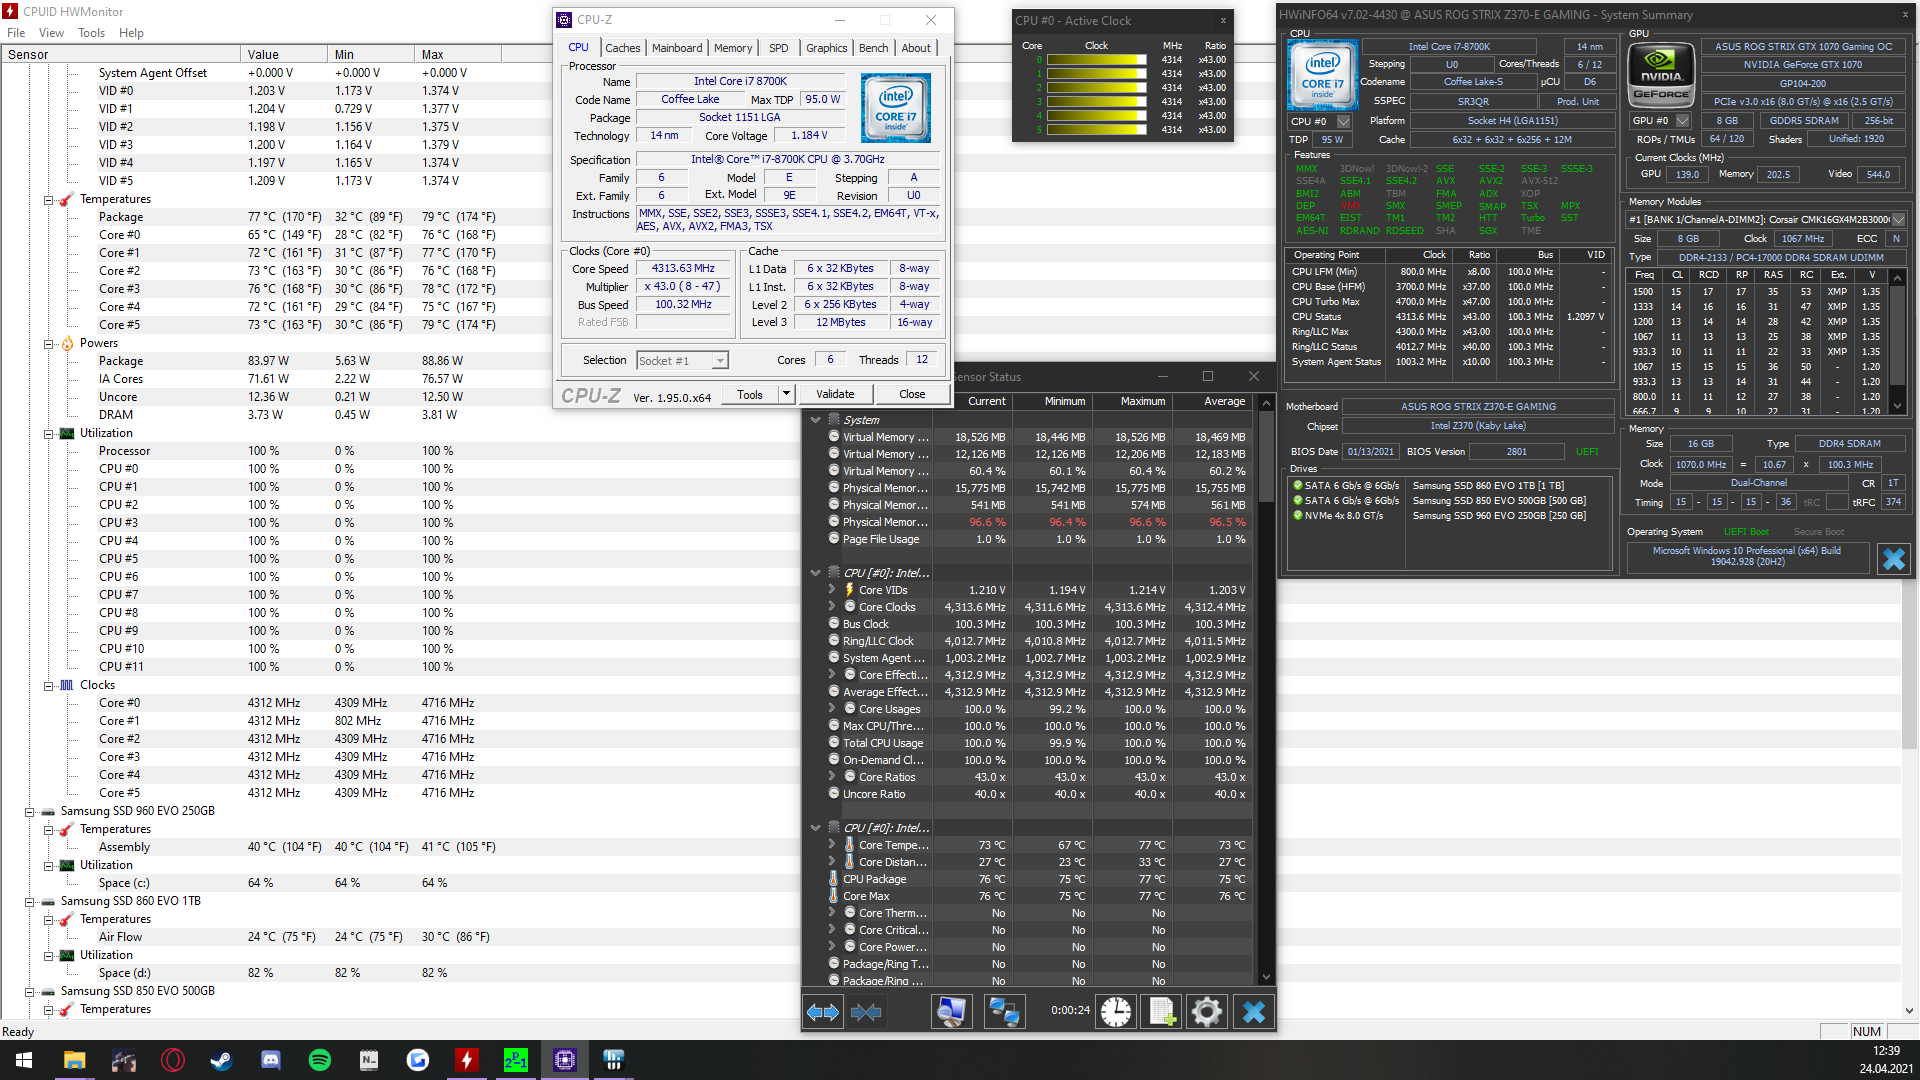Collapse the Temperatures tree node under CPU

(48, 200)
